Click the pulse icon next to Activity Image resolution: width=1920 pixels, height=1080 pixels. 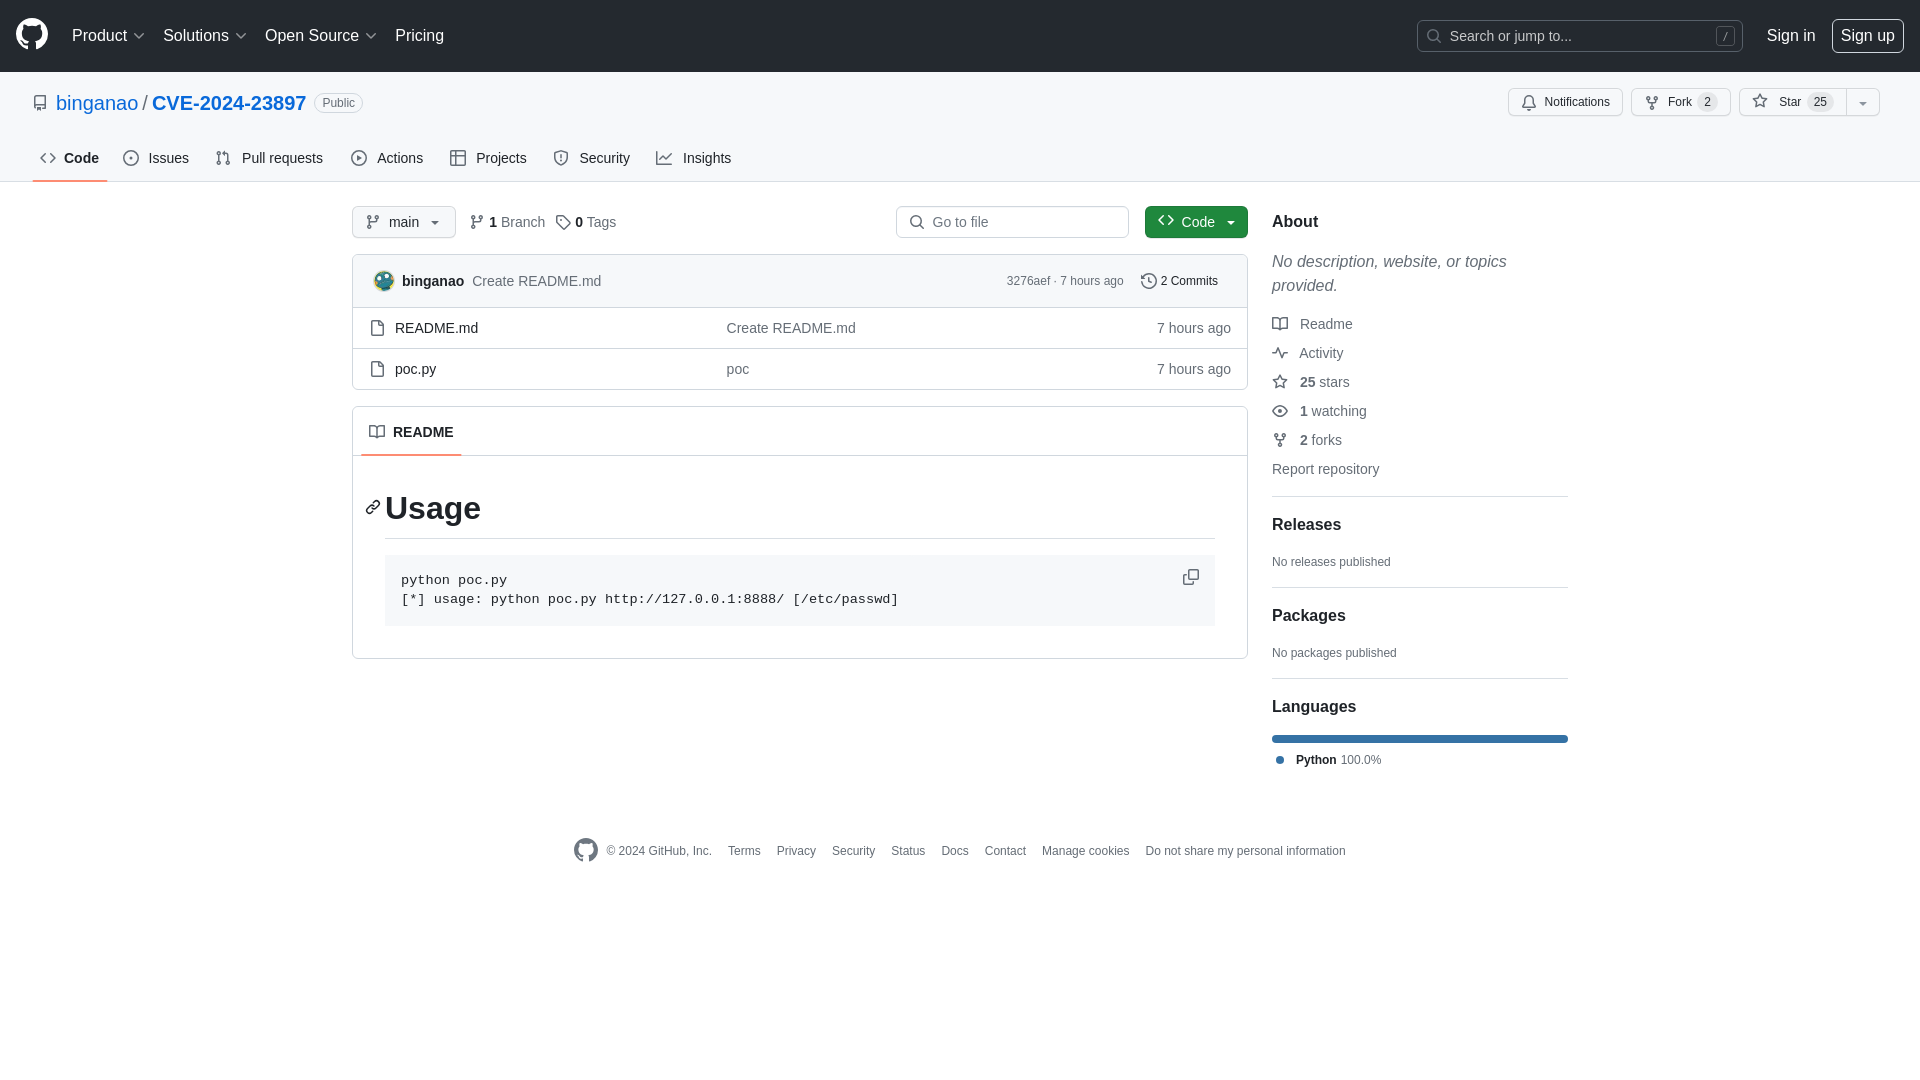(x=1280, y=353)
